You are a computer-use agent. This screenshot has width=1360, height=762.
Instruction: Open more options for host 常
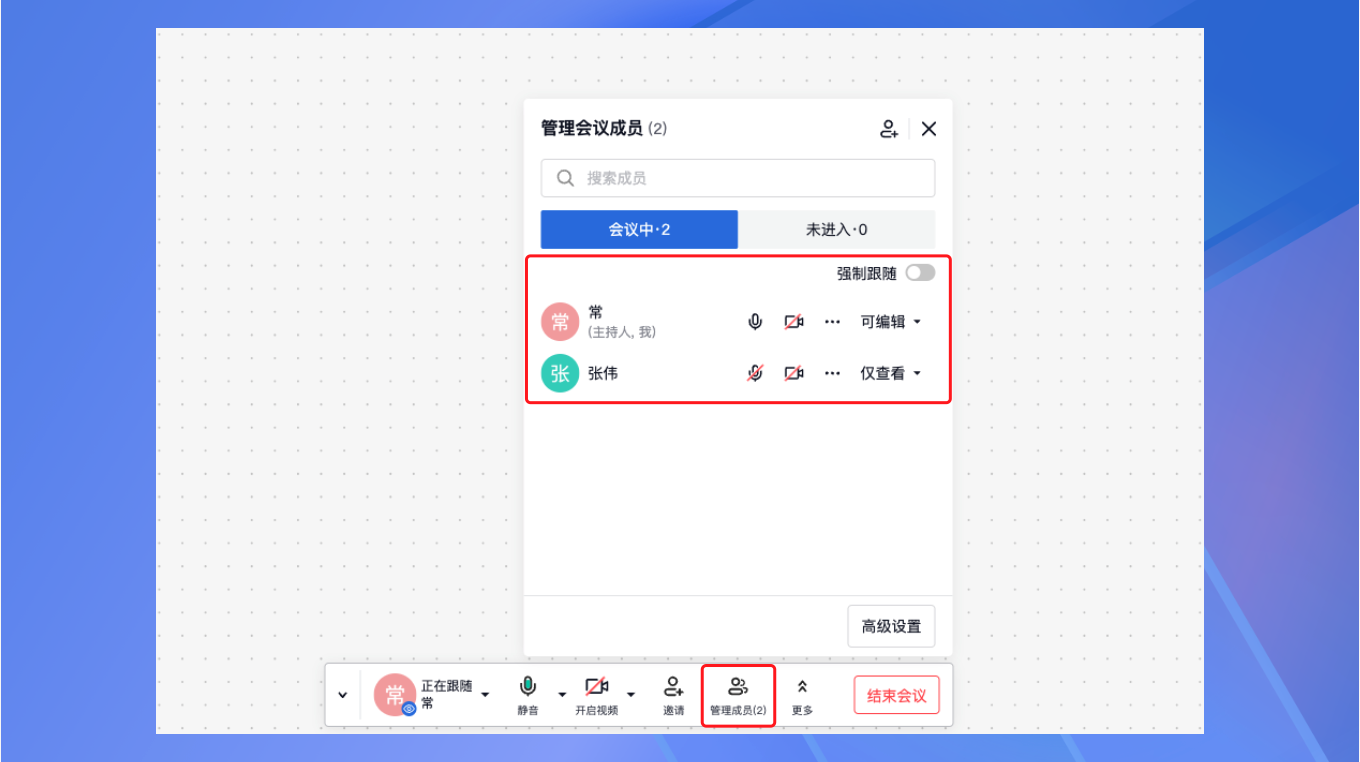[x=832, y=322]
